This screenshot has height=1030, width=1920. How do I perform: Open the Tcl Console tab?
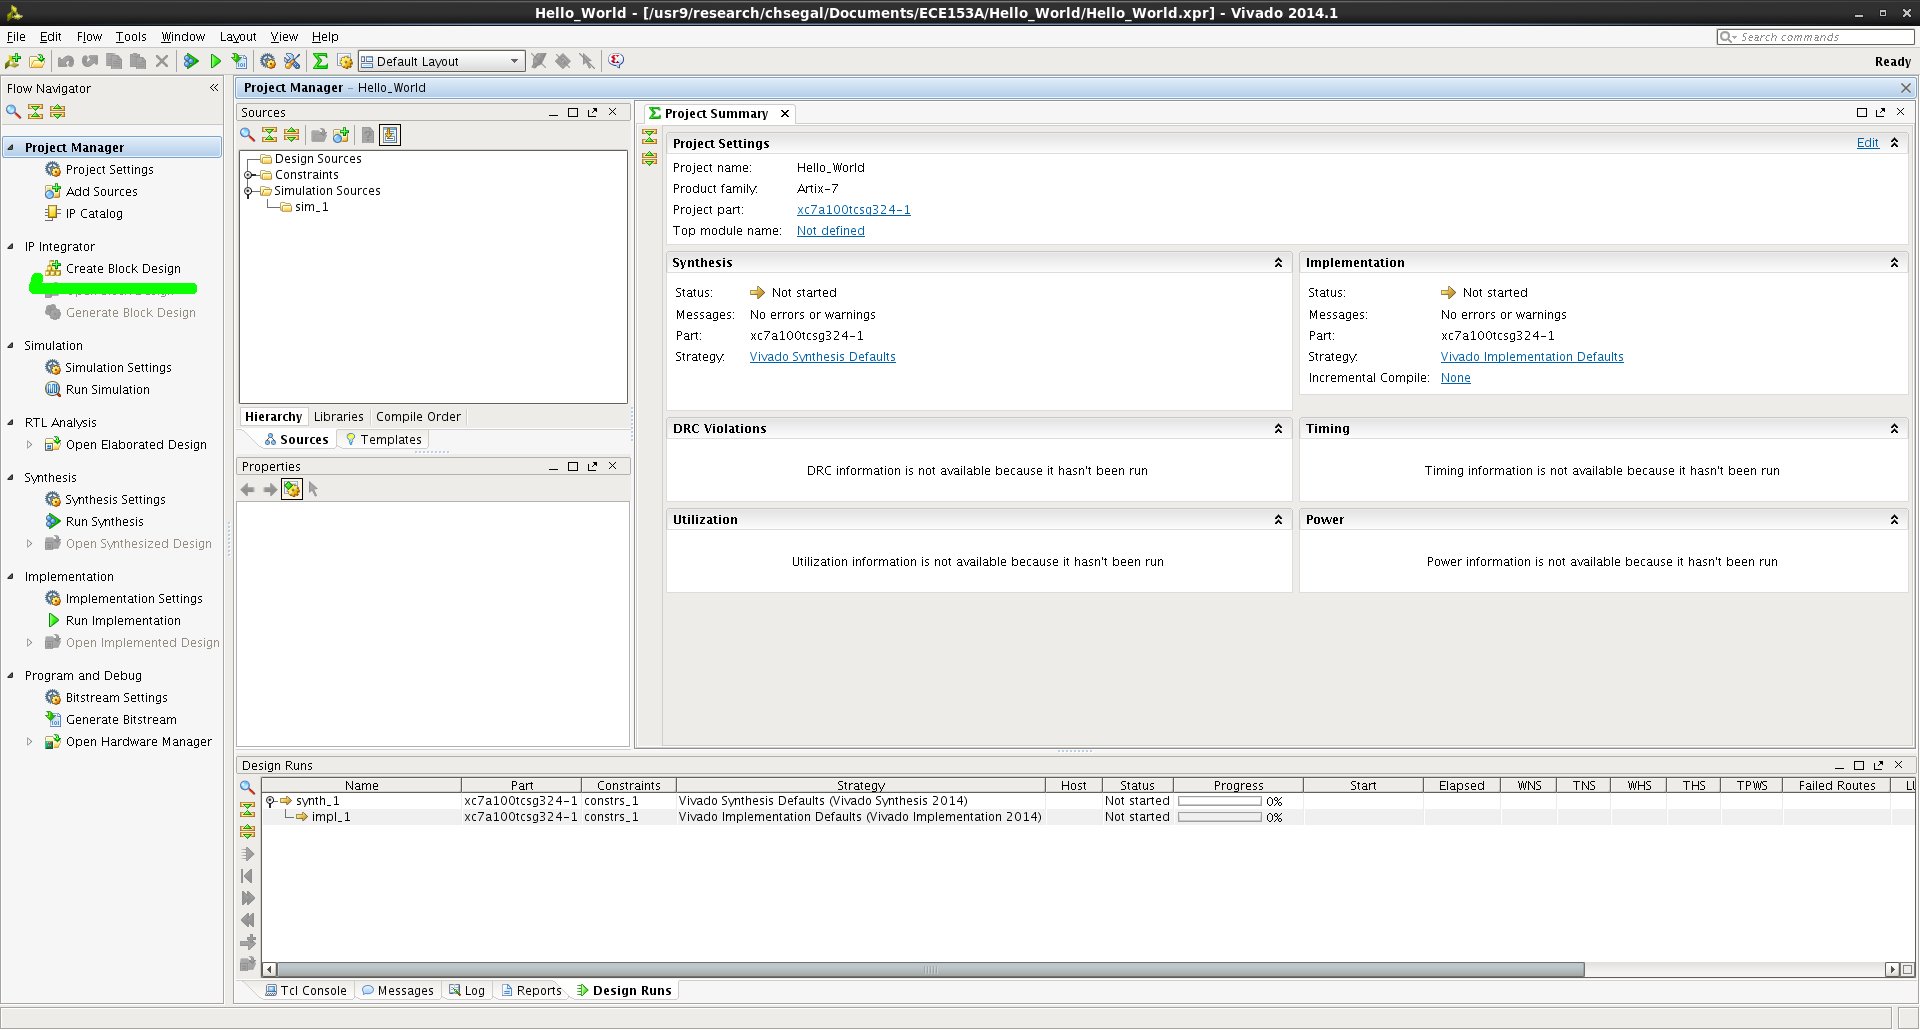(305, 991)
